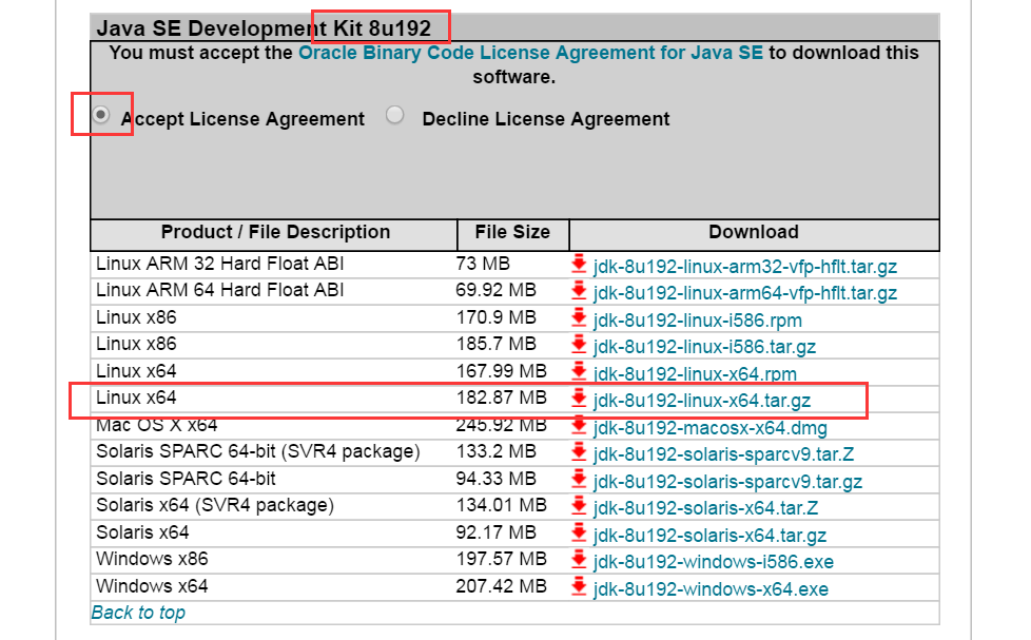Download jdk-8u192-linux-arm32-vfp-hflt.tar.gz
Screen dimensions: 1031x640
click(745, 266)
